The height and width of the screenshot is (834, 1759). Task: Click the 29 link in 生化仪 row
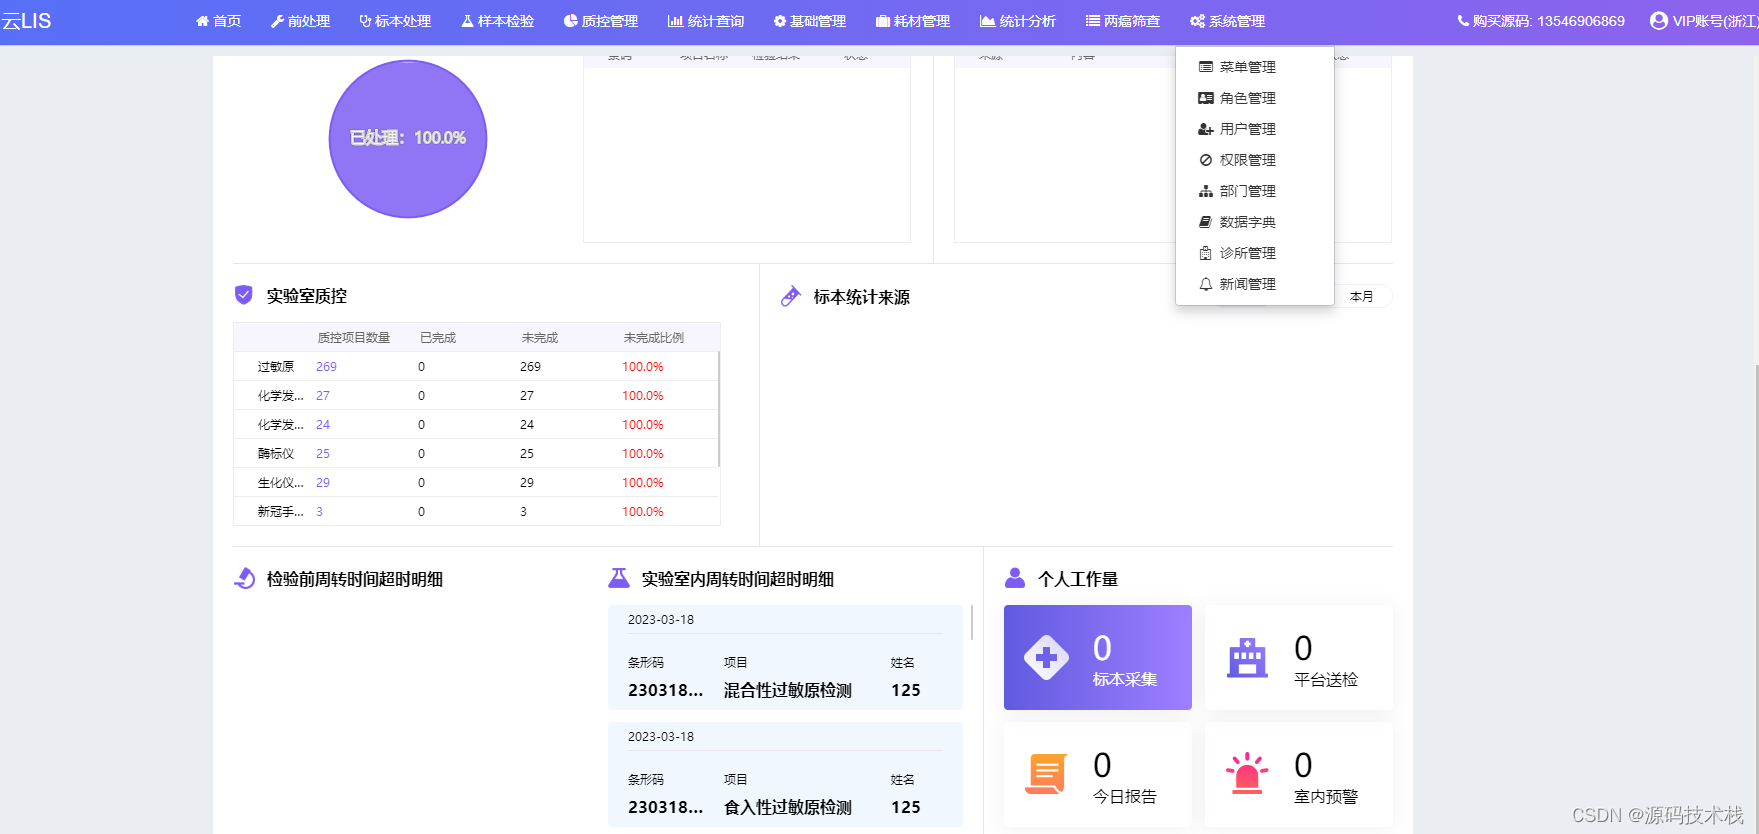[322, 483]
